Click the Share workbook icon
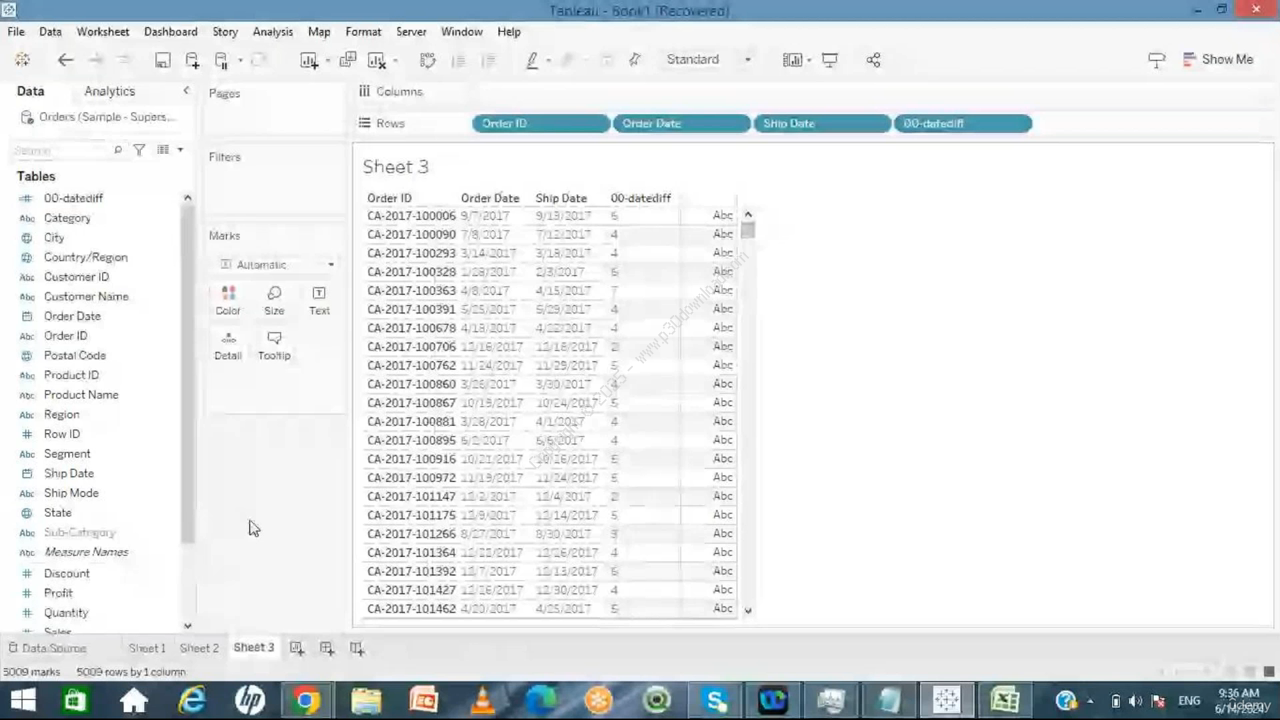The height and width of the screenshot is (720, 1280). click(873, 60)
